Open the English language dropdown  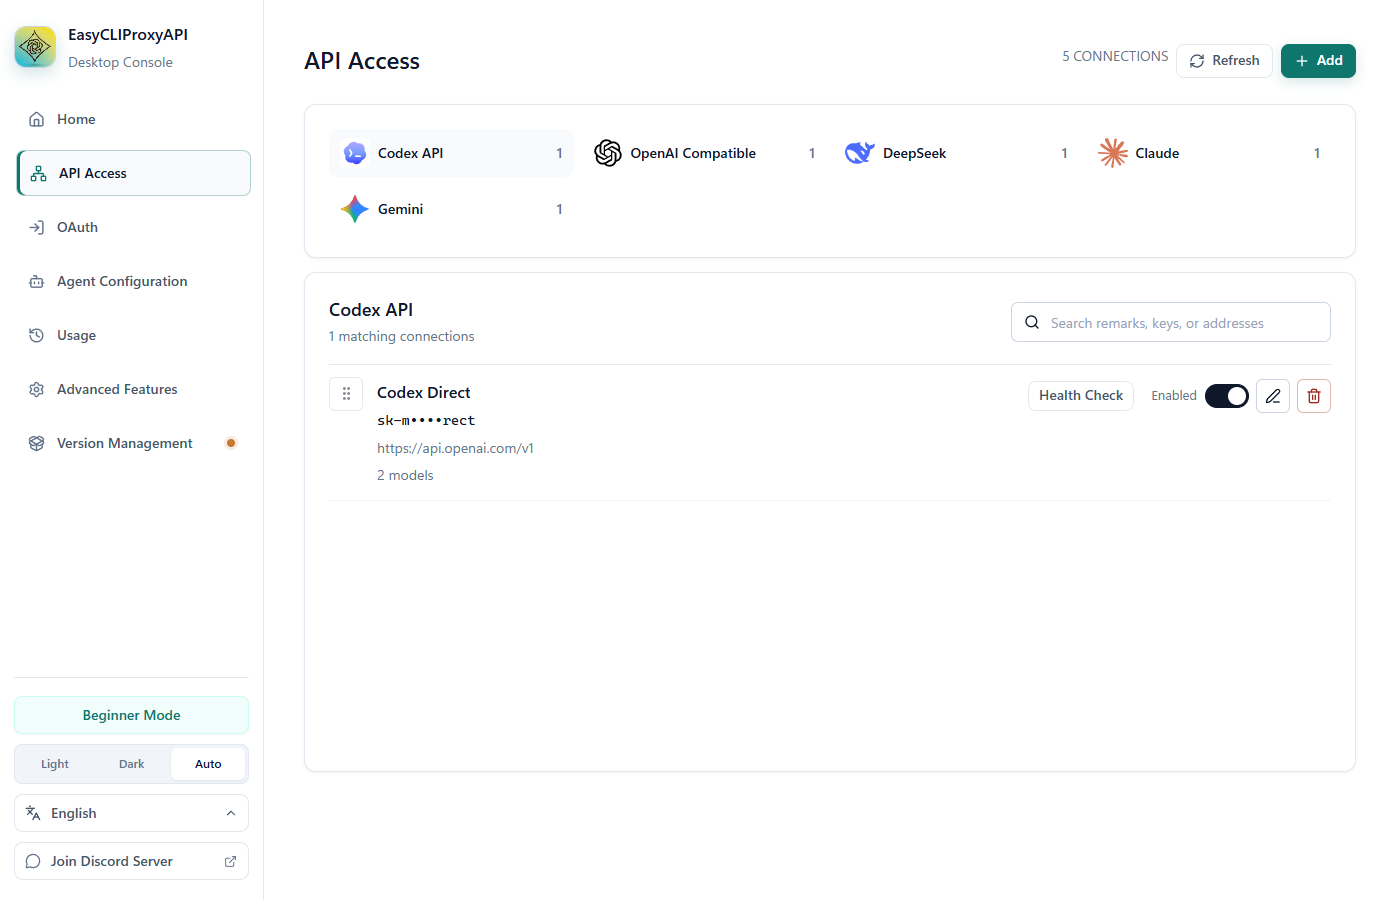tap(131, 813)
